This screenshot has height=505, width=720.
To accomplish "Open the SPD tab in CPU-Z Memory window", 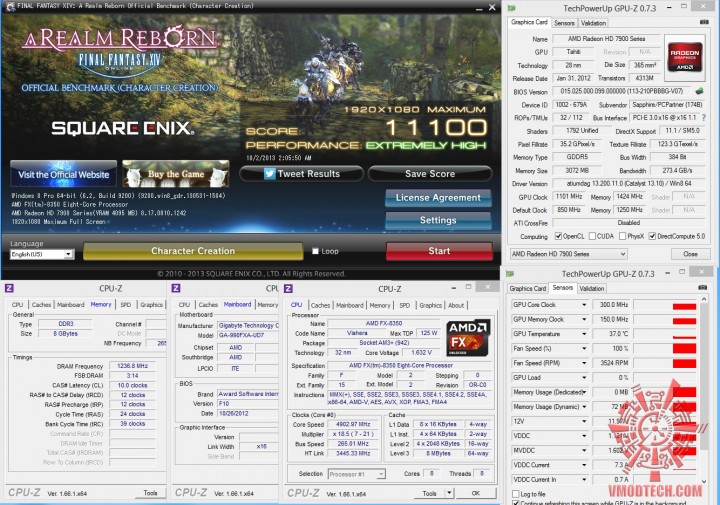I will pyautogui.click(x=125, y=305).
